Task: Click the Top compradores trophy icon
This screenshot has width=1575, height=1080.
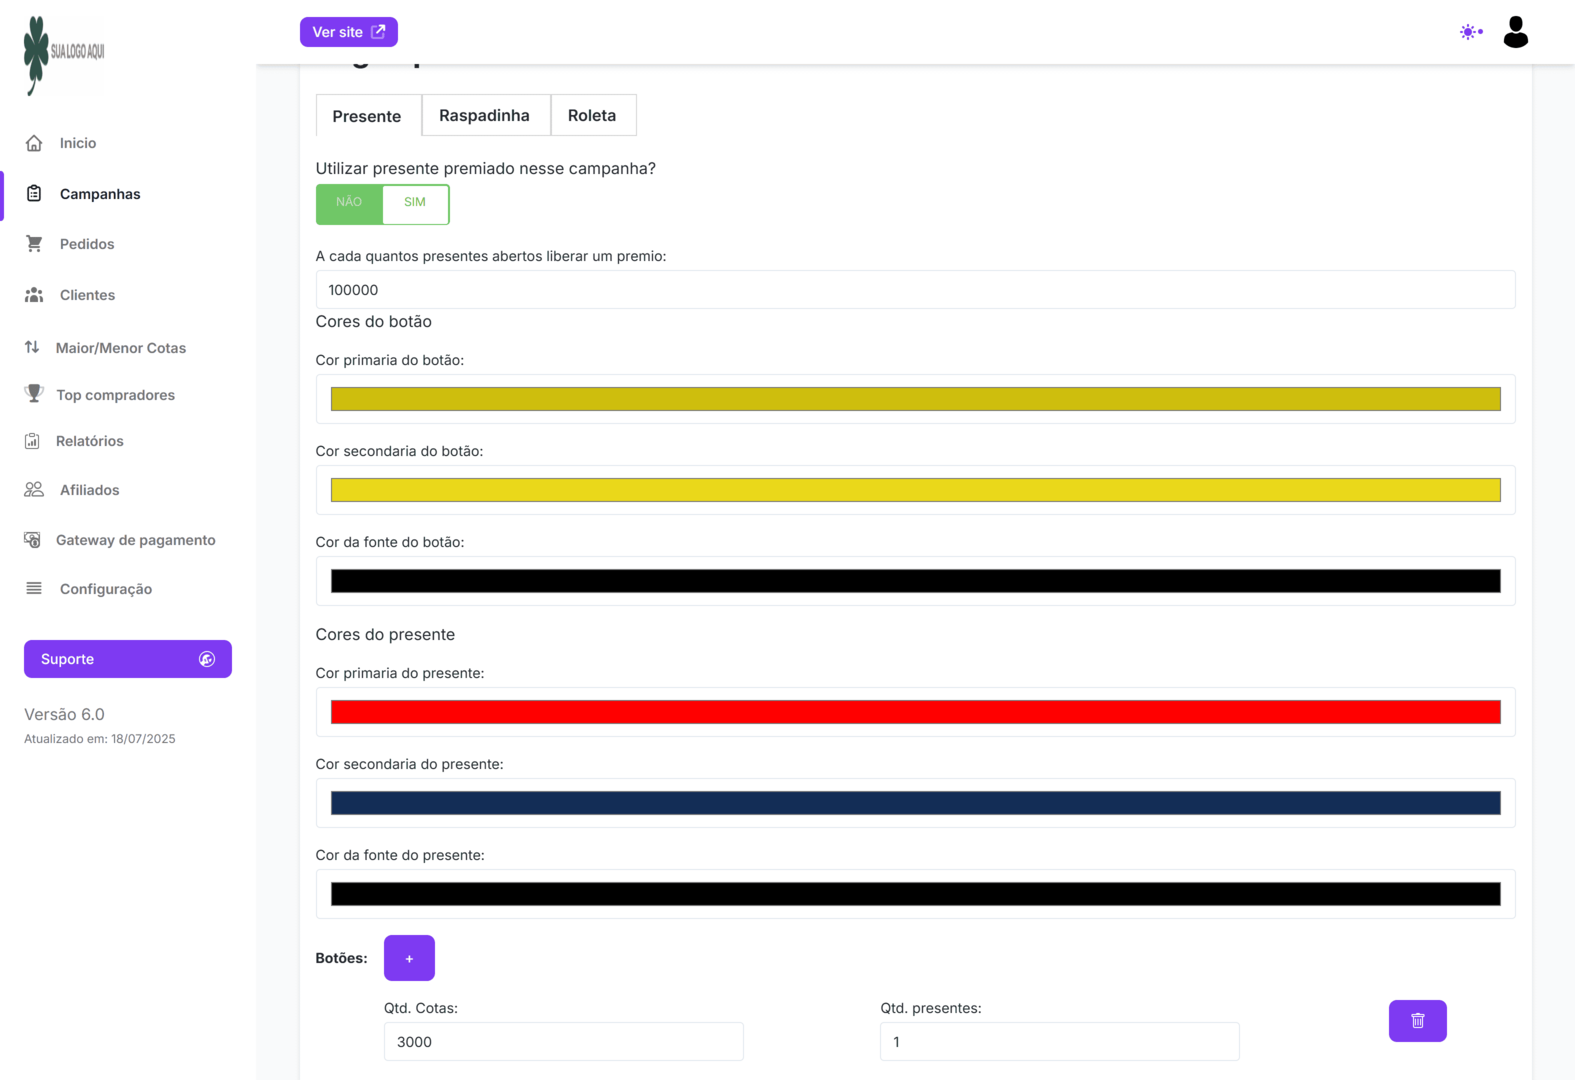Action: (34, 394)
